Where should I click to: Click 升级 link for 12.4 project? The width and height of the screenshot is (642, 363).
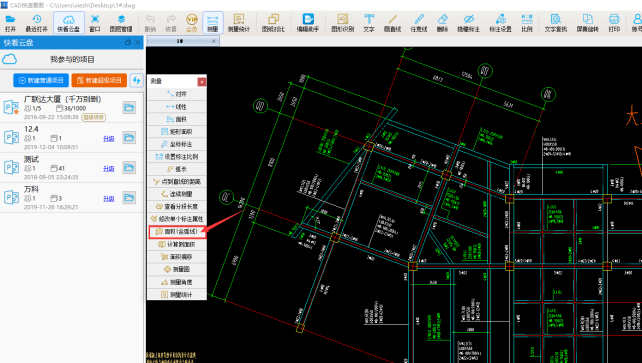109,139
